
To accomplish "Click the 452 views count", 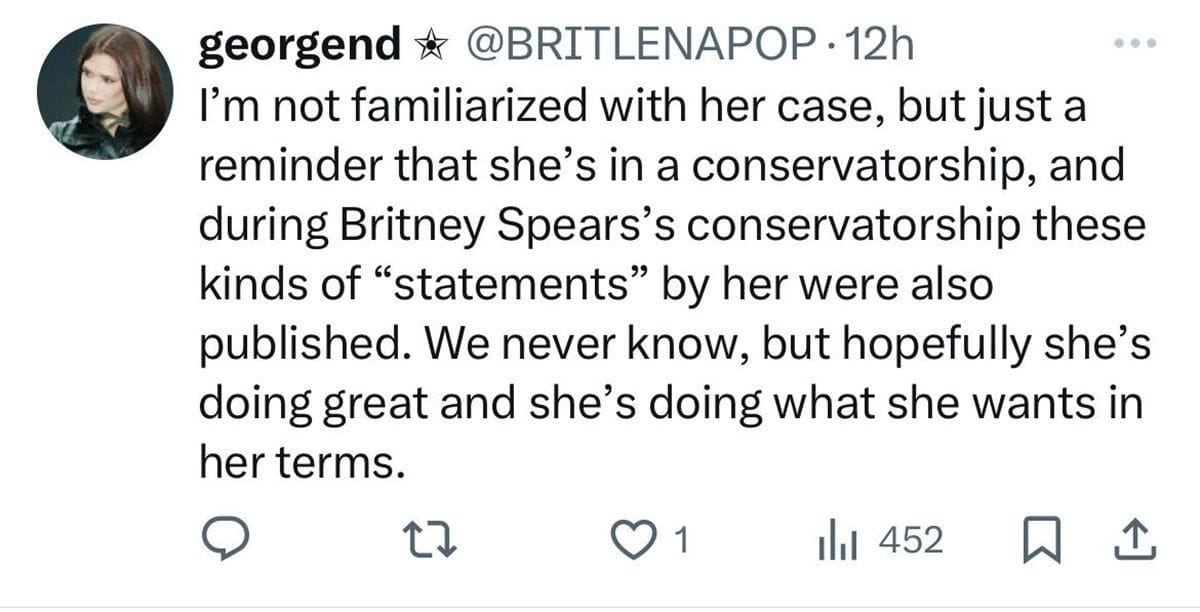I will coord(909,541).
